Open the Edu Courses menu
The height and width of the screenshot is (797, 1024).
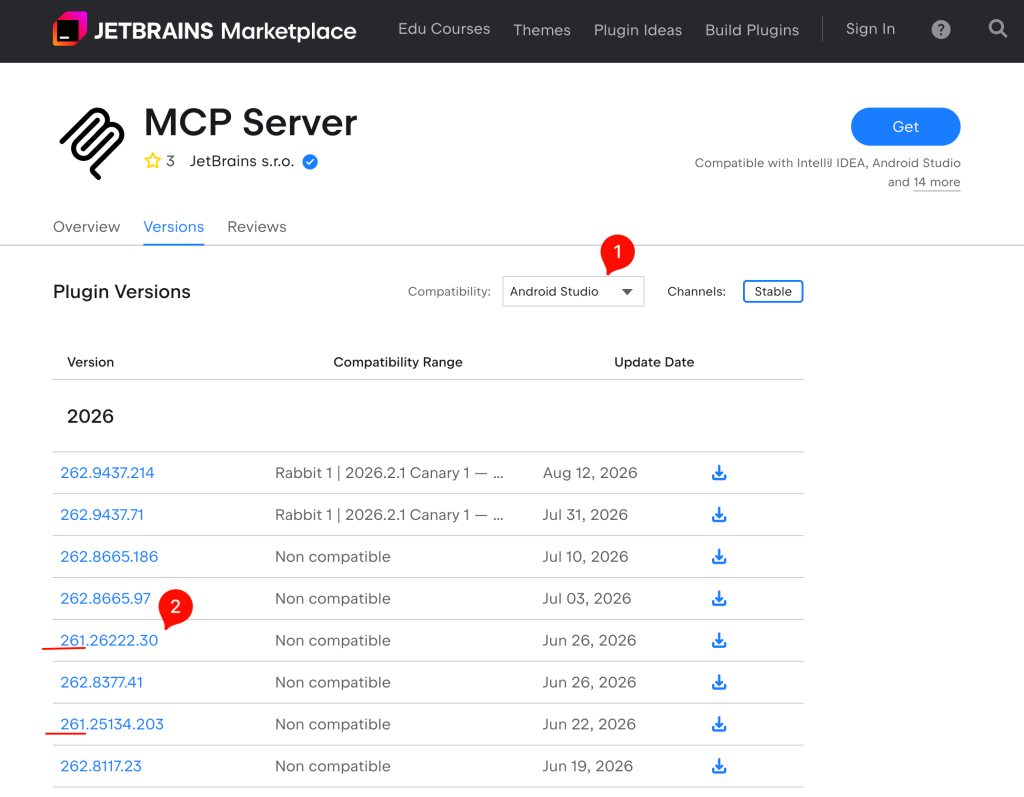[444, 29]
